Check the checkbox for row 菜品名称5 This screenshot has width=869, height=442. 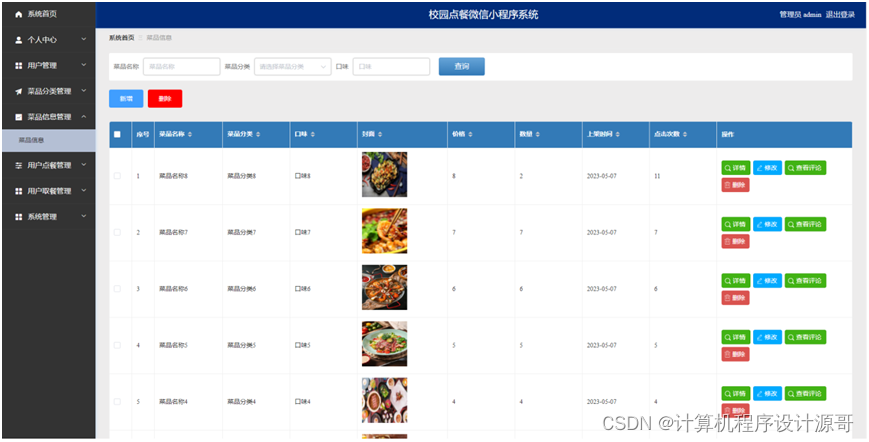tap(117, 345)
